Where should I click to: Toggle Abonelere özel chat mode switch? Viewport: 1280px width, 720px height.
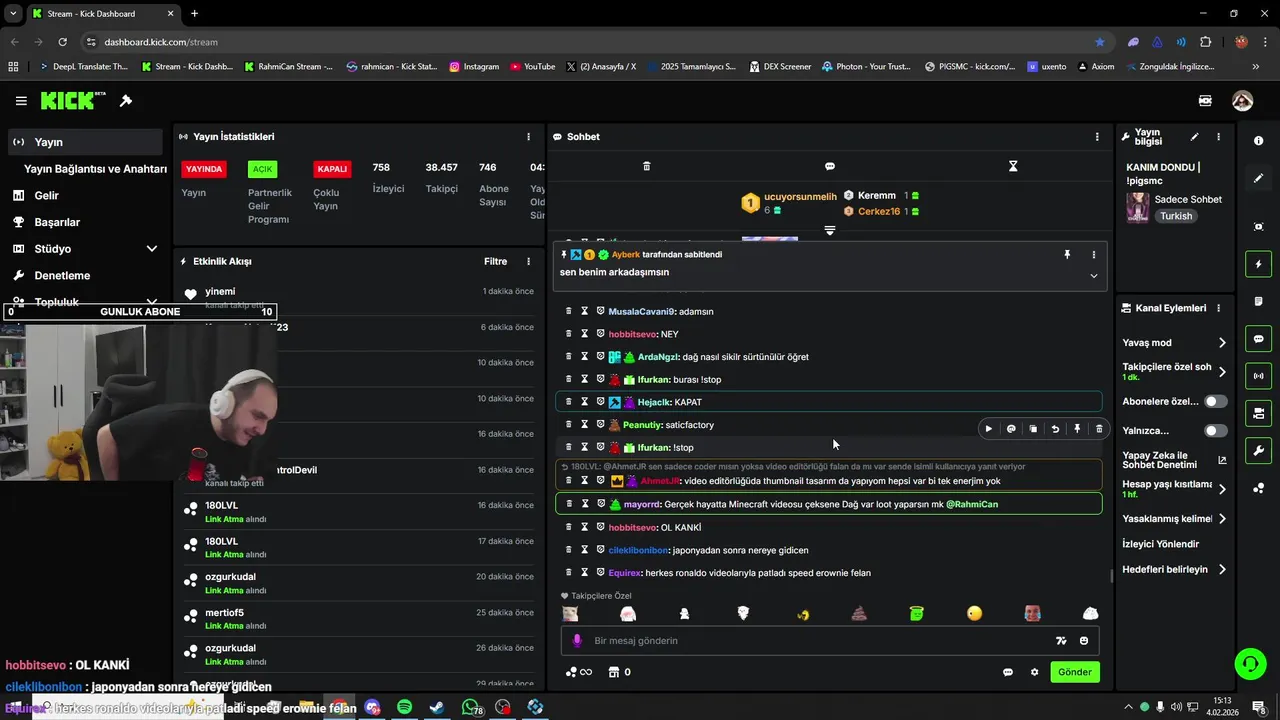click(x=1216, y=401)
